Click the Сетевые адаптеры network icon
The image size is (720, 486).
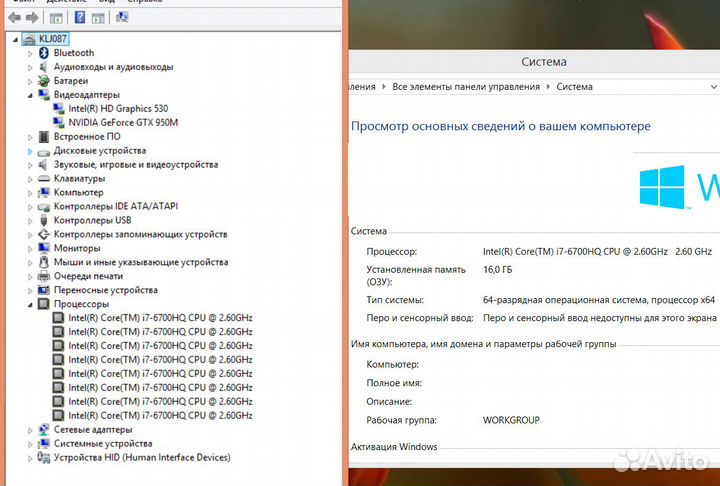point(44,429)
